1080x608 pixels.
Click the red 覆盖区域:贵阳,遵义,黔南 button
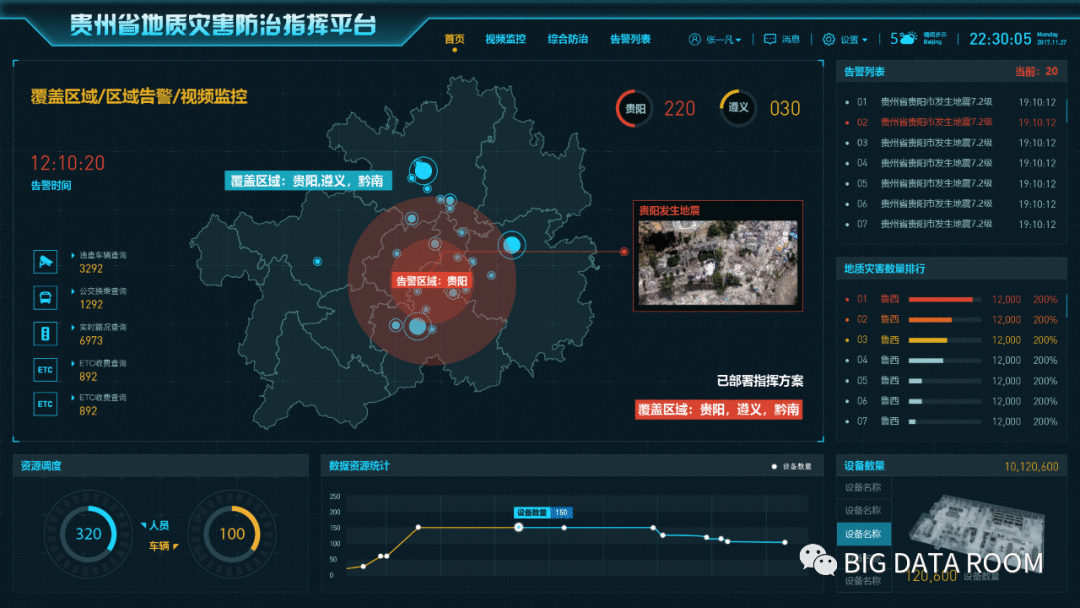[718, 410]
